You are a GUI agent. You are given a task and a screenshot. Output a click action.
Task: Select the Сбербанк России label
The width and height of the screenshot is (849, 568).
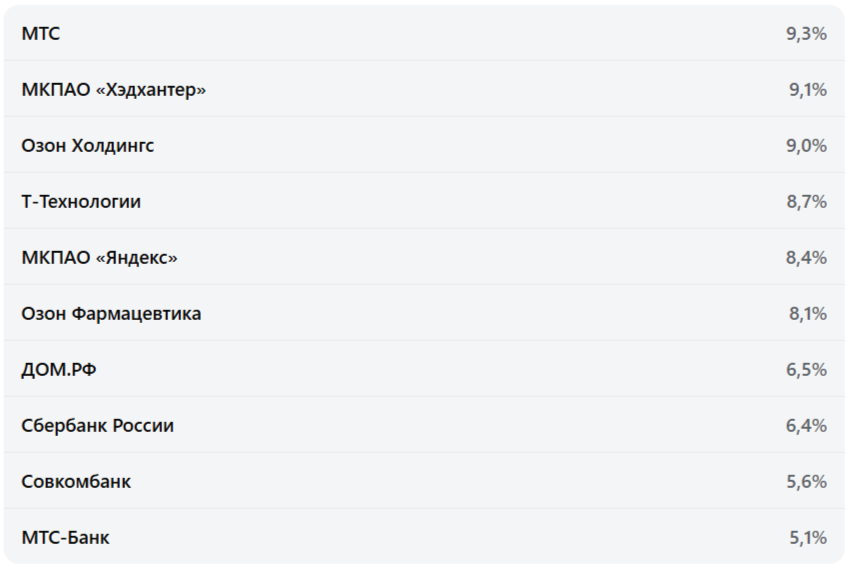click(x=97, y=426)
